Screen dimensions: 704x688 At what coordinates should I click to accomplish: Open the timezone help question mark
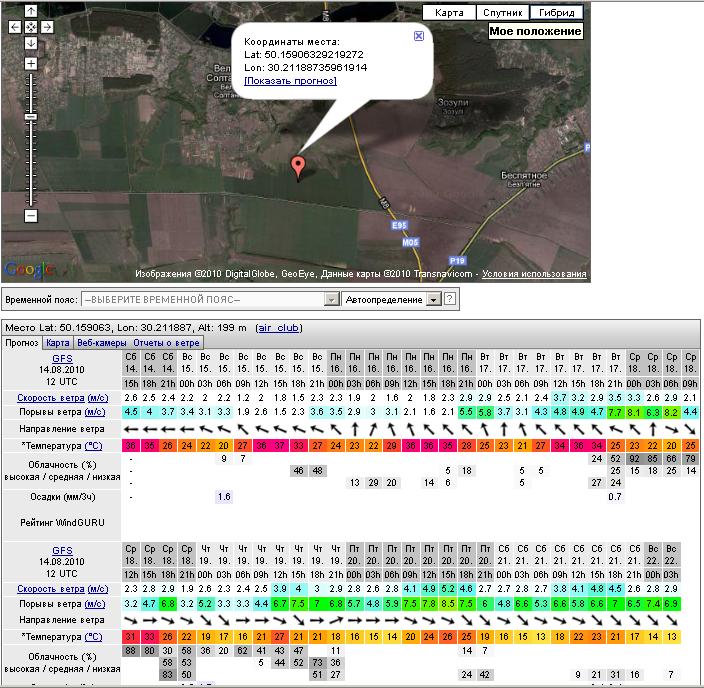450,299
